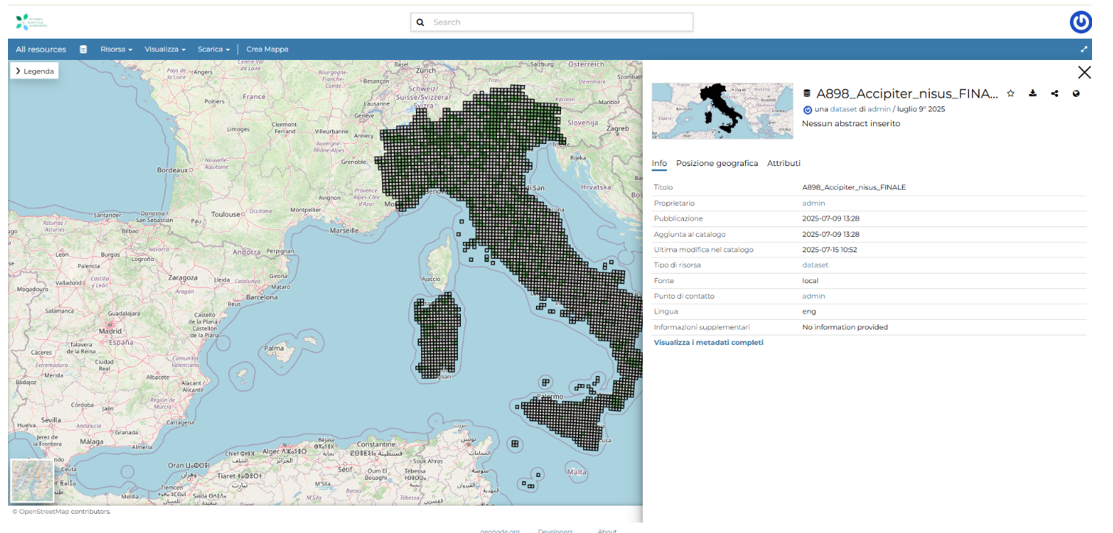
Task: Expand the Legenda panel
Action: point(34,71)
